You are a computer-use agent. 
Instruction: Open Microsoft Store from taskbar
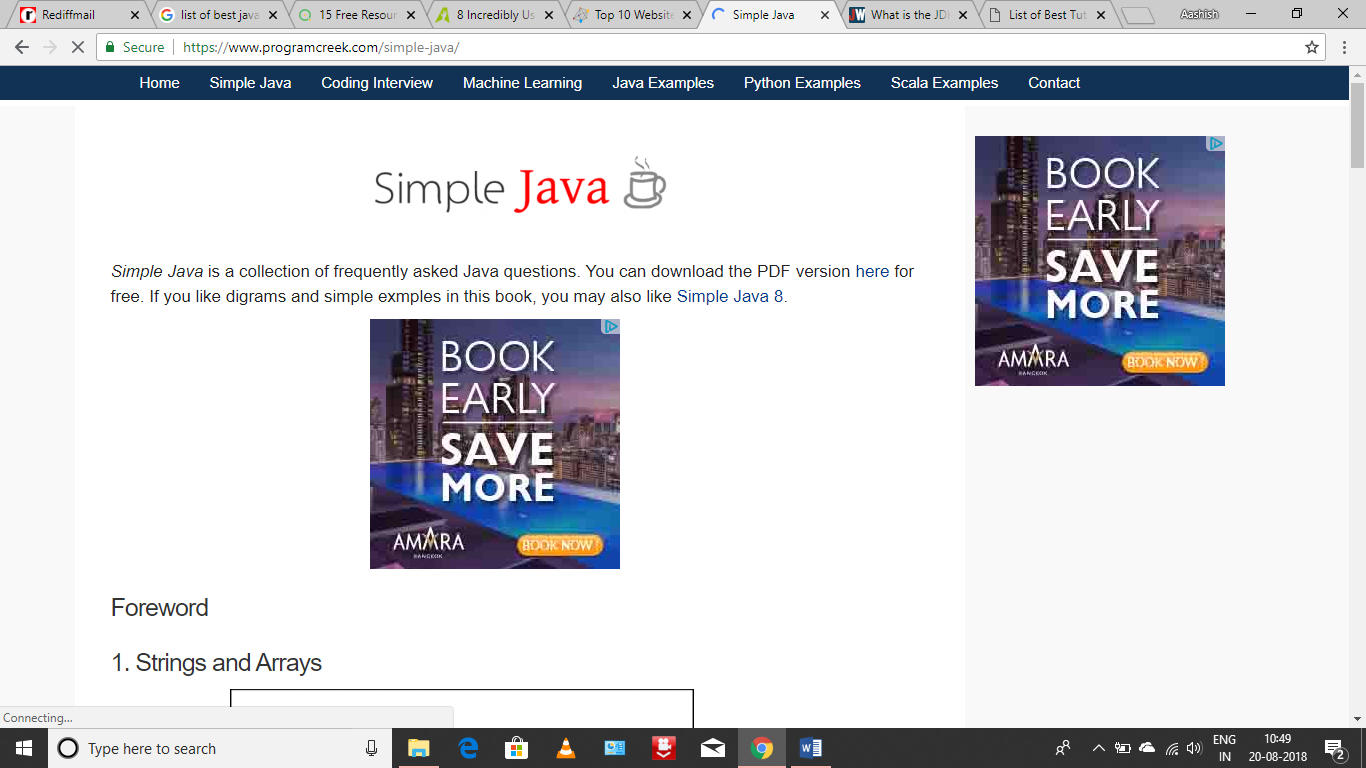[x=516, y=748]
